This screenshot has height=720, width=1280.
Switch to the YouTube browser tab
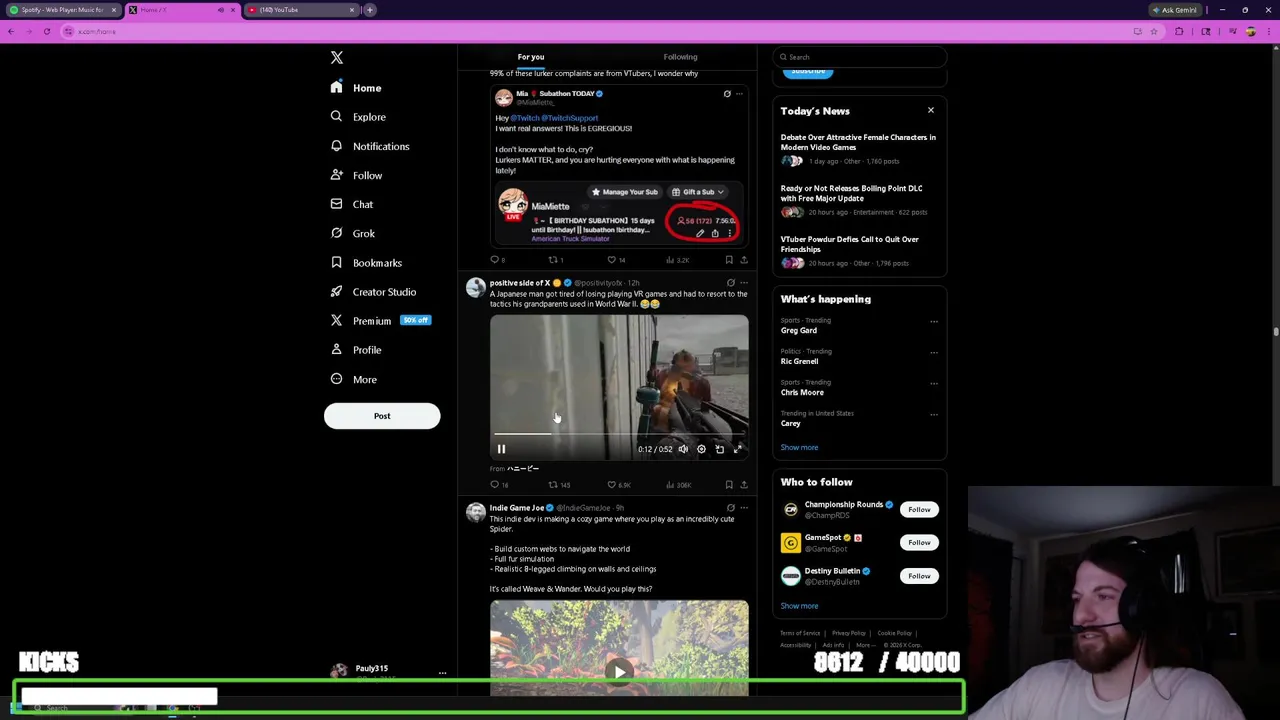coord(300,10)
